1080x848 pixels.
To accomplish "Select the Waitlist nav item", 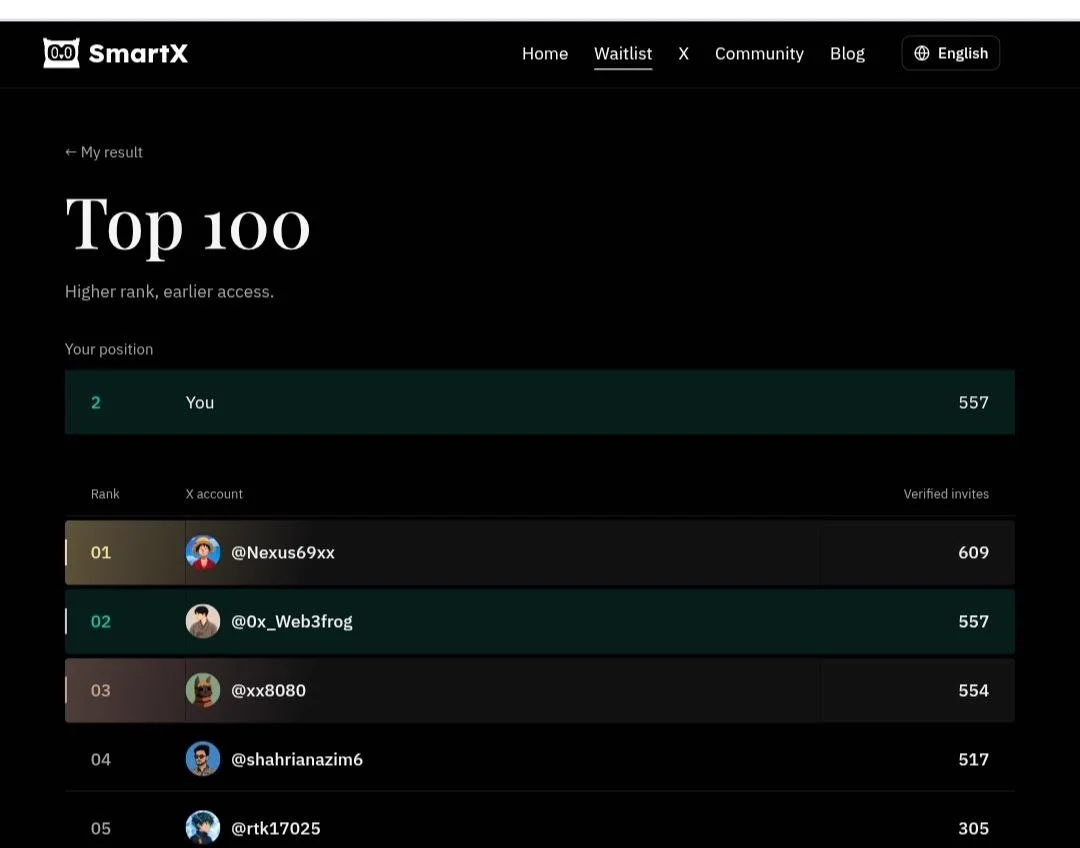I will point(623,54).
